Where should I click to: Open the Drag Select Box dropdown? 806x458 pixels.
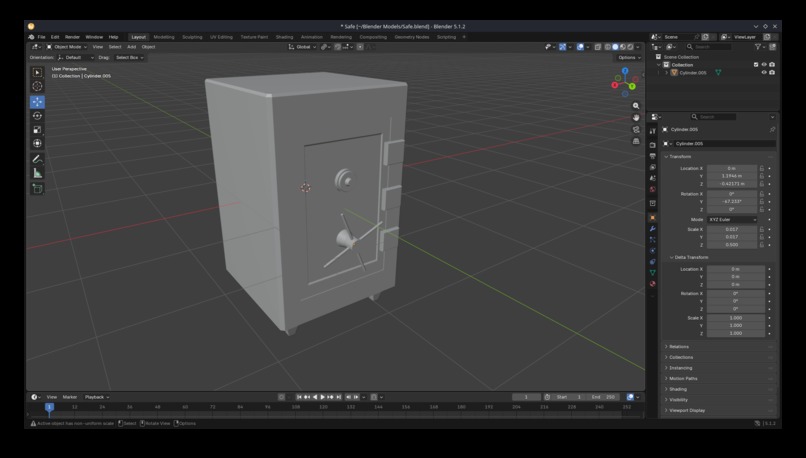[130, 58]
